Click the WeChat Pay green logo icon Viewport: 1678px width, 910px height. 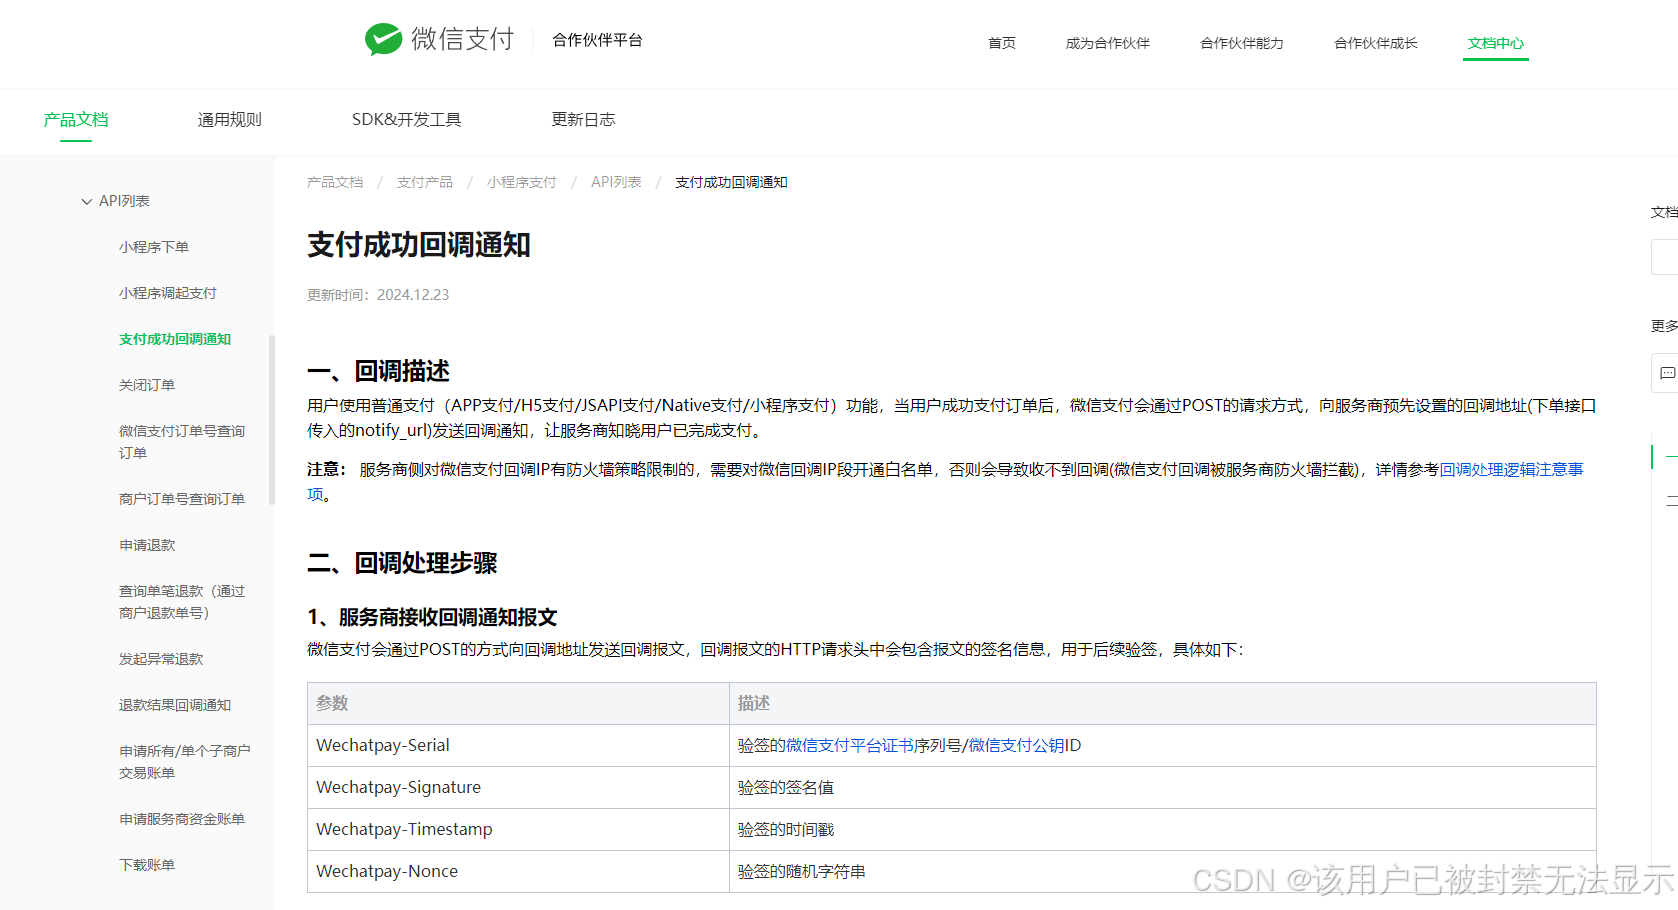tap(383, 39)
